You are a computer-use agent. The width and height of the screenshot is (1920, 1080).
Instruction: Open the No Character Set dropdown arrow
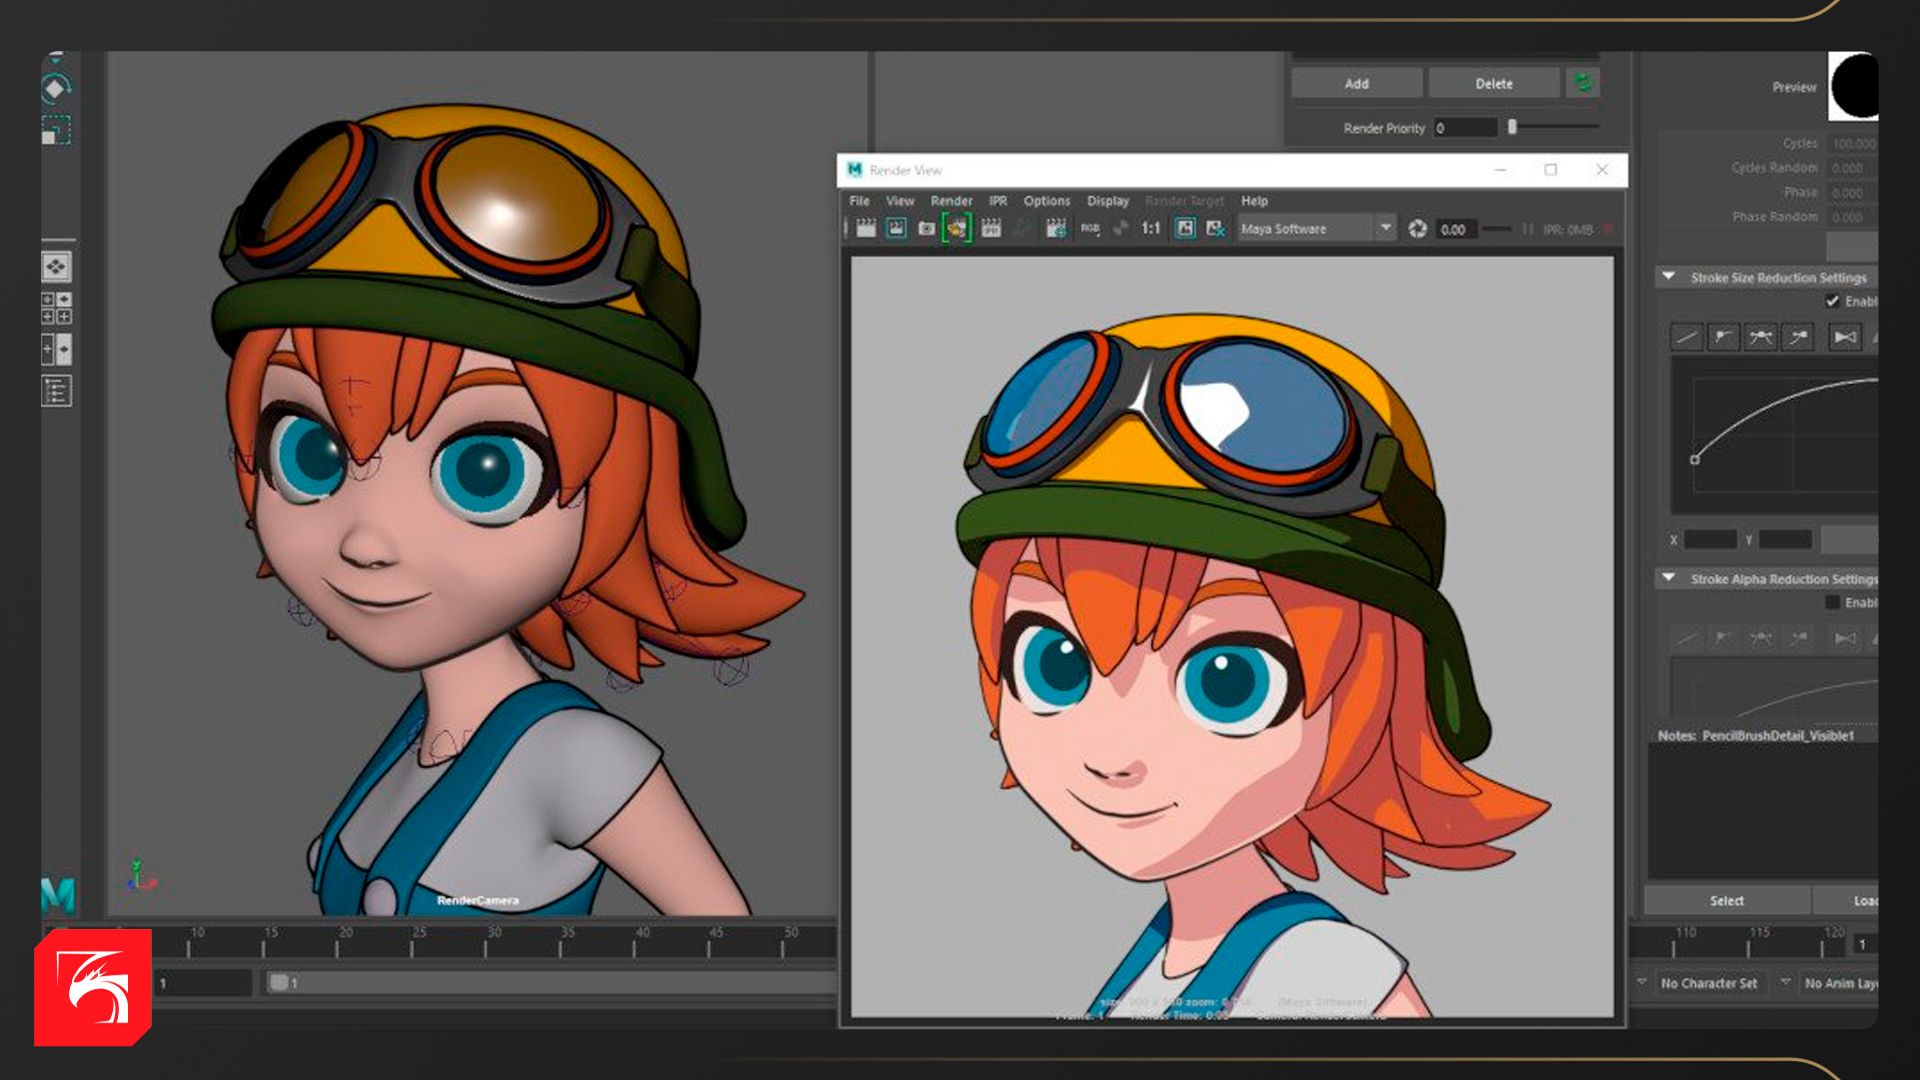1641,982
